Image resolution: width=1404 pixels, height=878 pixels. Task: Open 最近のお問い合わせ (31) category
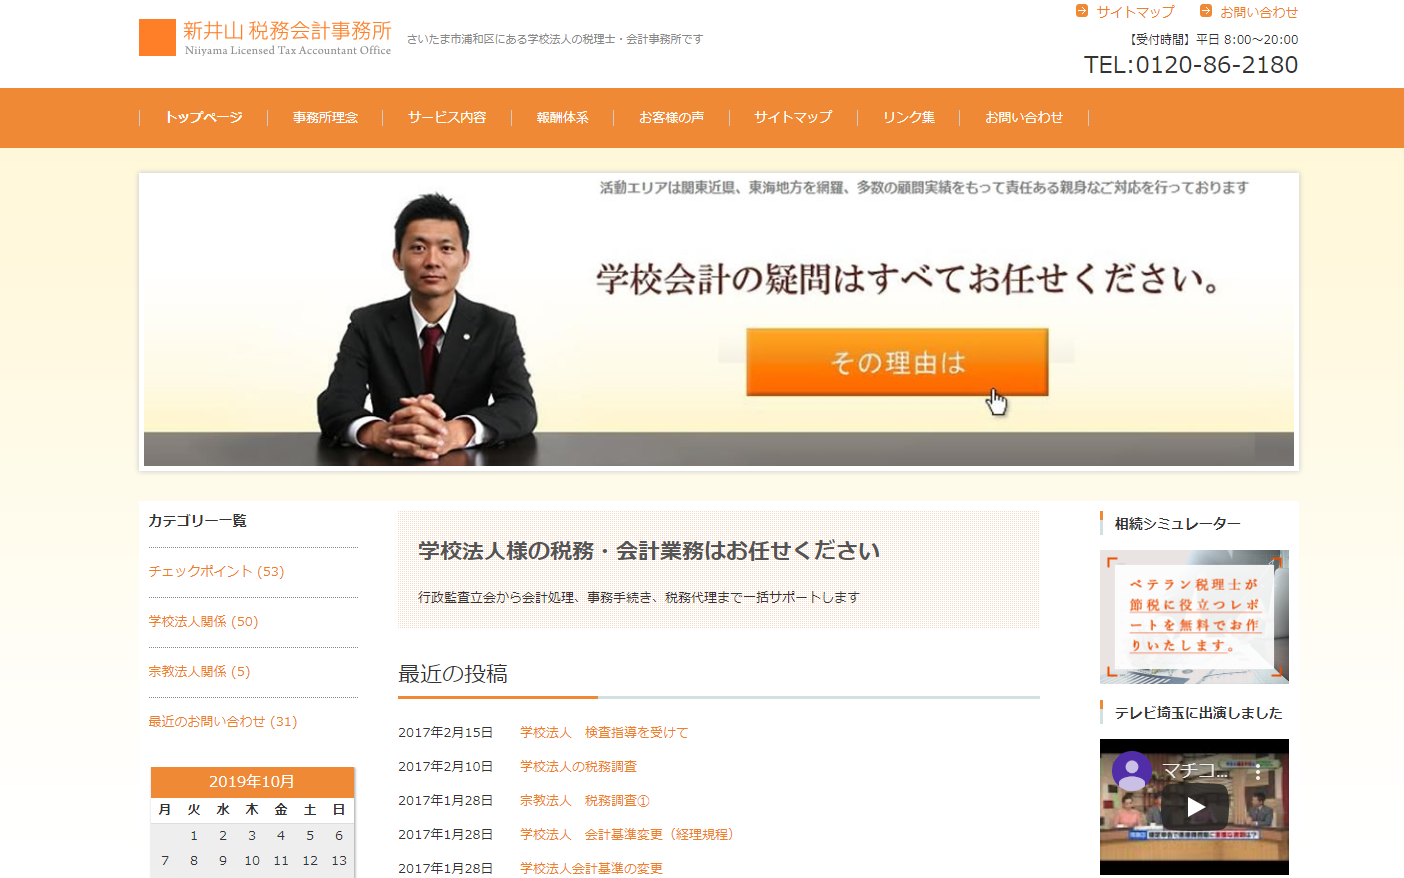coord(222,721)
